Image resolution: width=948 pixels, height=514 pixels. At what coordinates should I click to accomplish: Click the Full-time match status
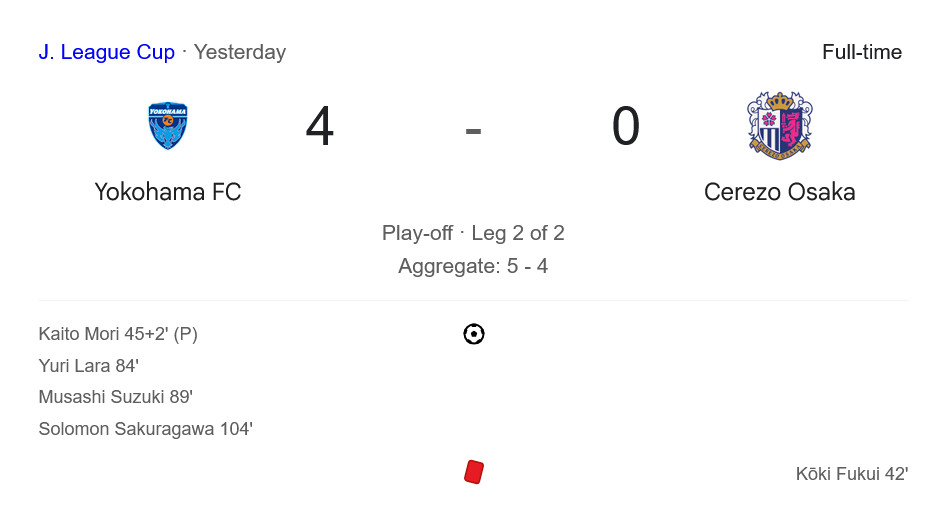click(862, 52)
